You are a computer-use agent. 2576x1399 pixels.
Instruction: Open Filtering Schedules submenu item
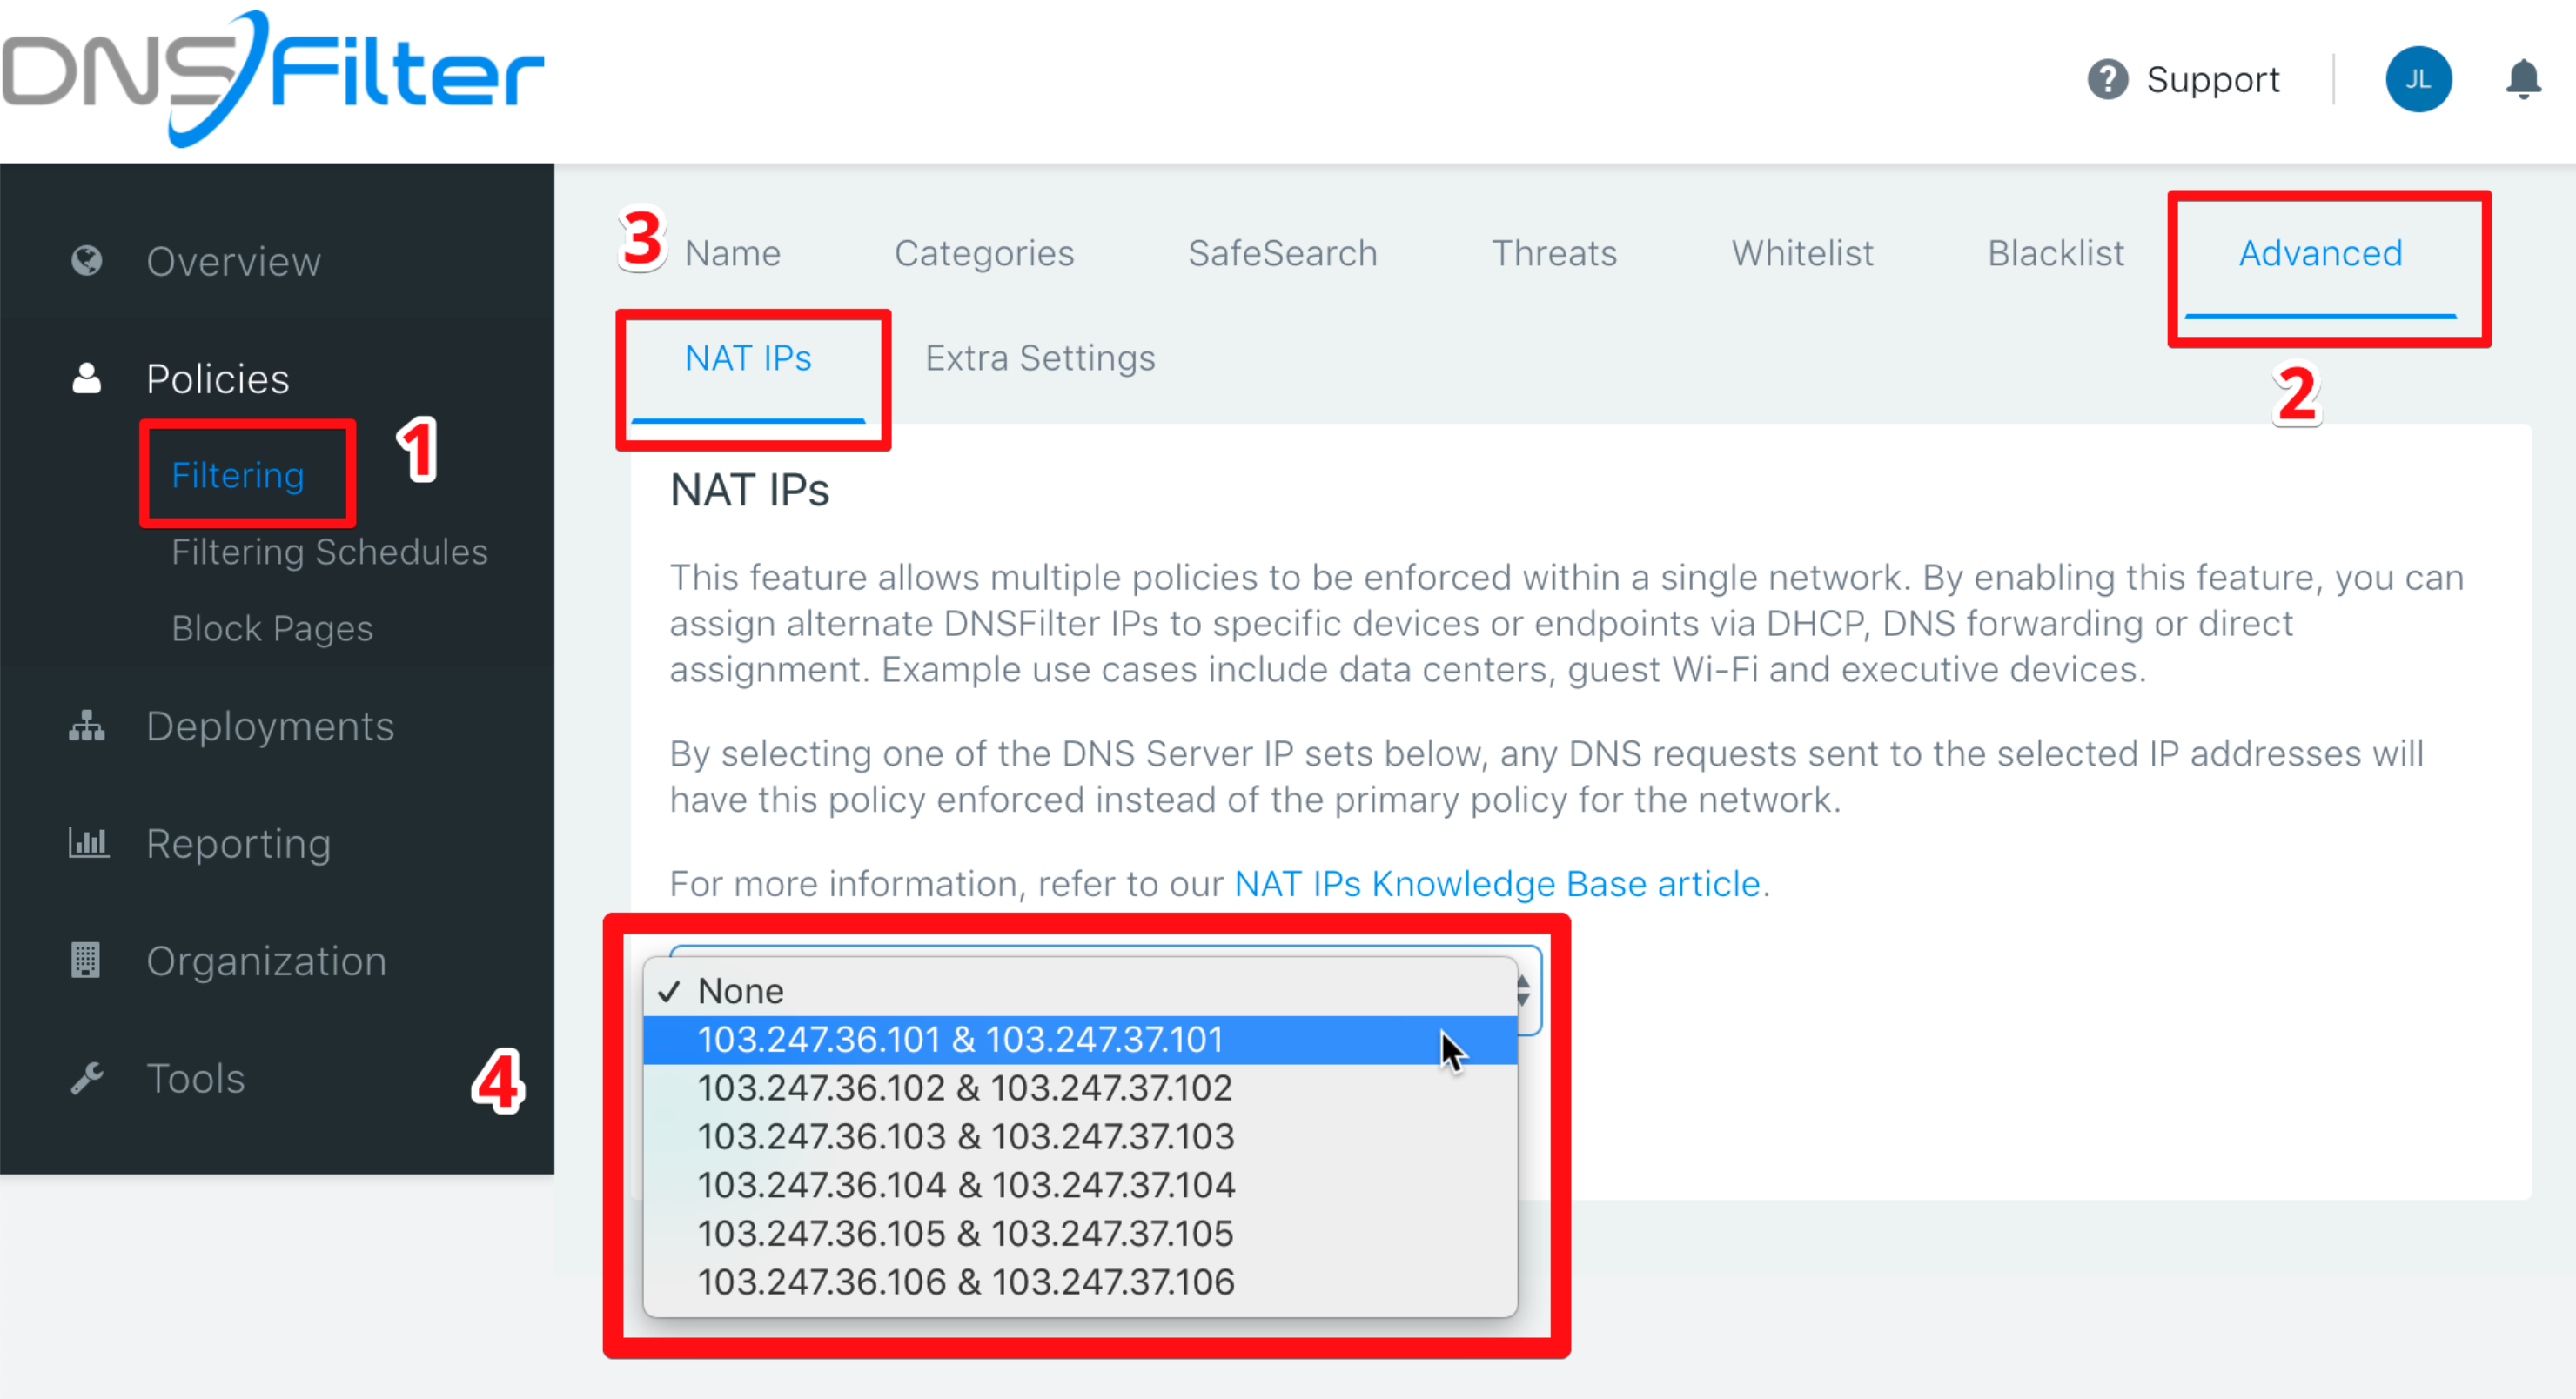tap(329, 552)
